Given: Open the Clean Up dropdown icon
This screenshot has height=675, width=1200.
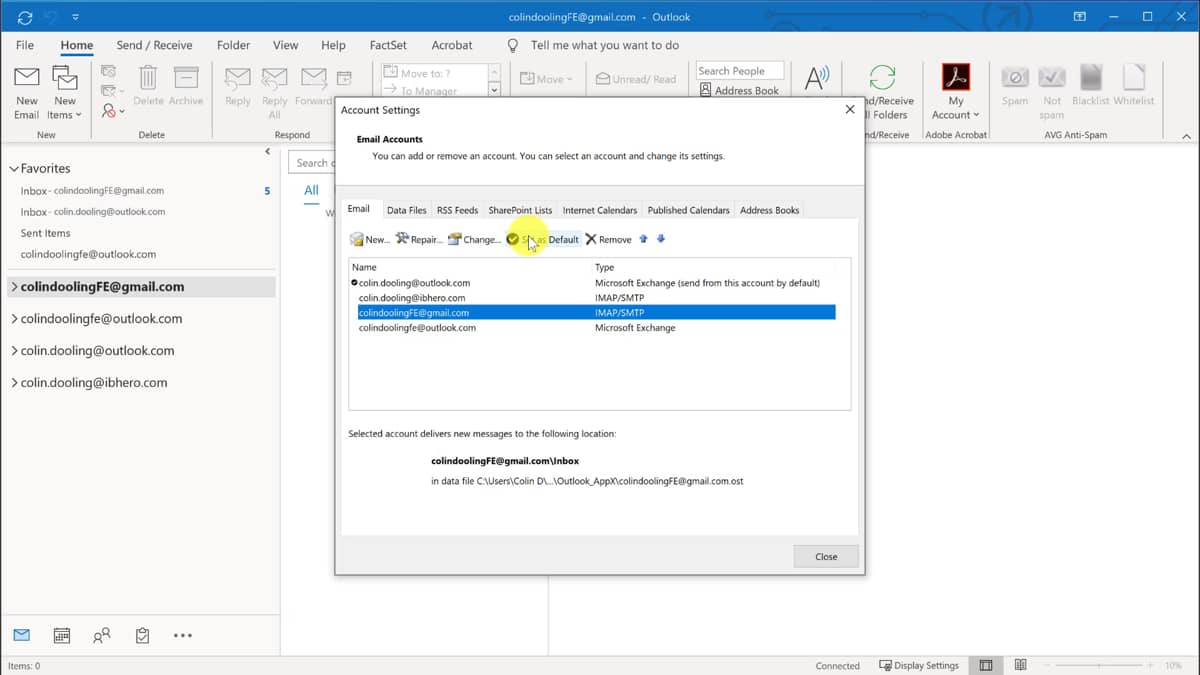Looking at the screenshot, I should coord(113,91).
